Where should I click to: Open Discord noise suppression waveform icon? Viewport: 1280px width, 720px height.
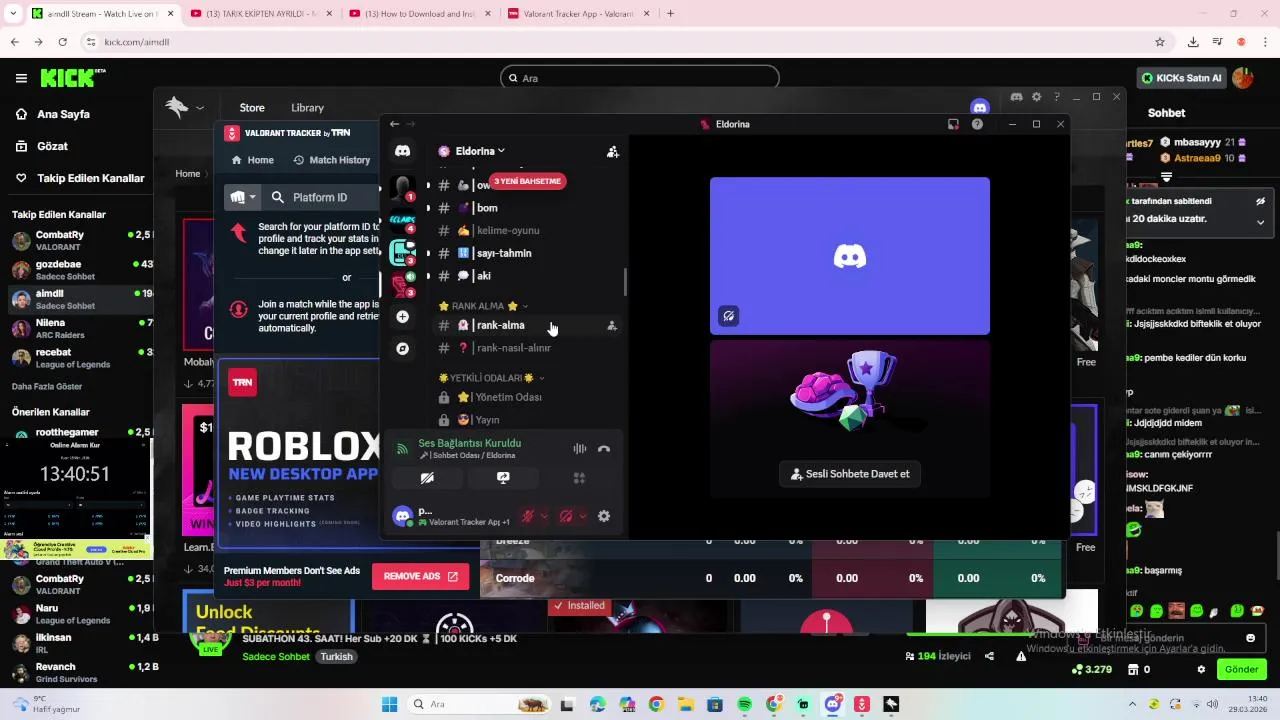(x=579, y=449)
